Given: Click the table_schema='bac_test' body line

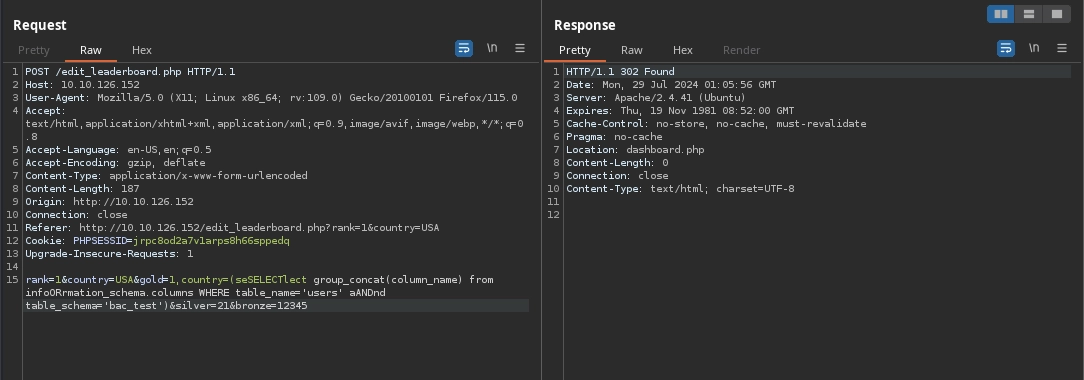Looking at the screenshot, I should (x=166, y=305).
